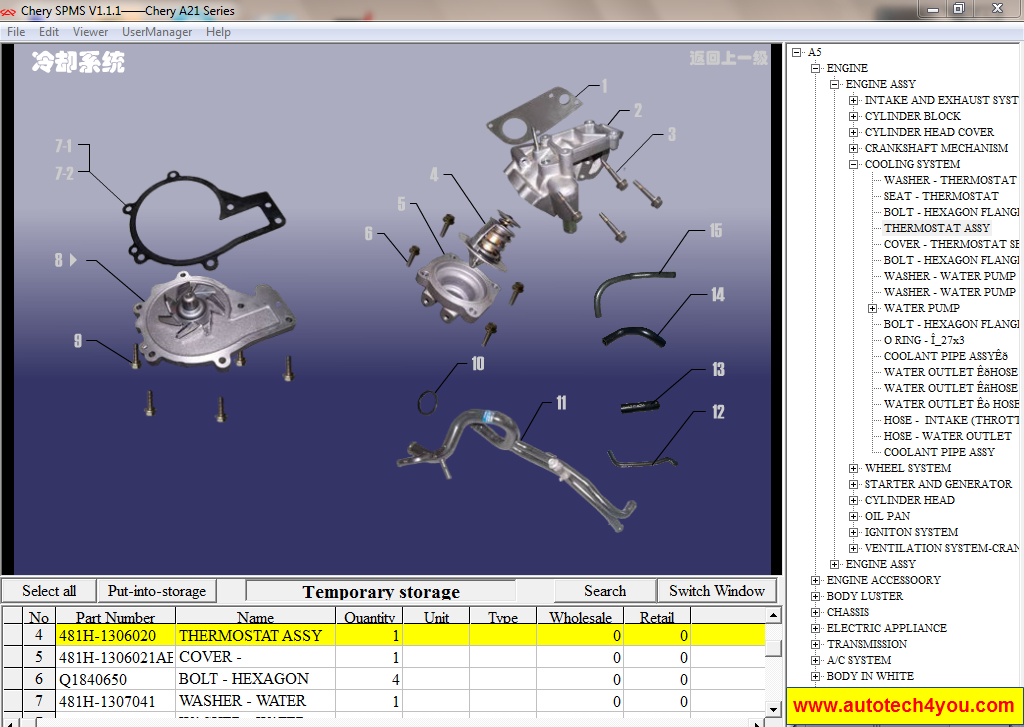Expand the WATER PUMP tree node
The image size is (1024, 727).
pyautogui.click(x=872, y=308)
